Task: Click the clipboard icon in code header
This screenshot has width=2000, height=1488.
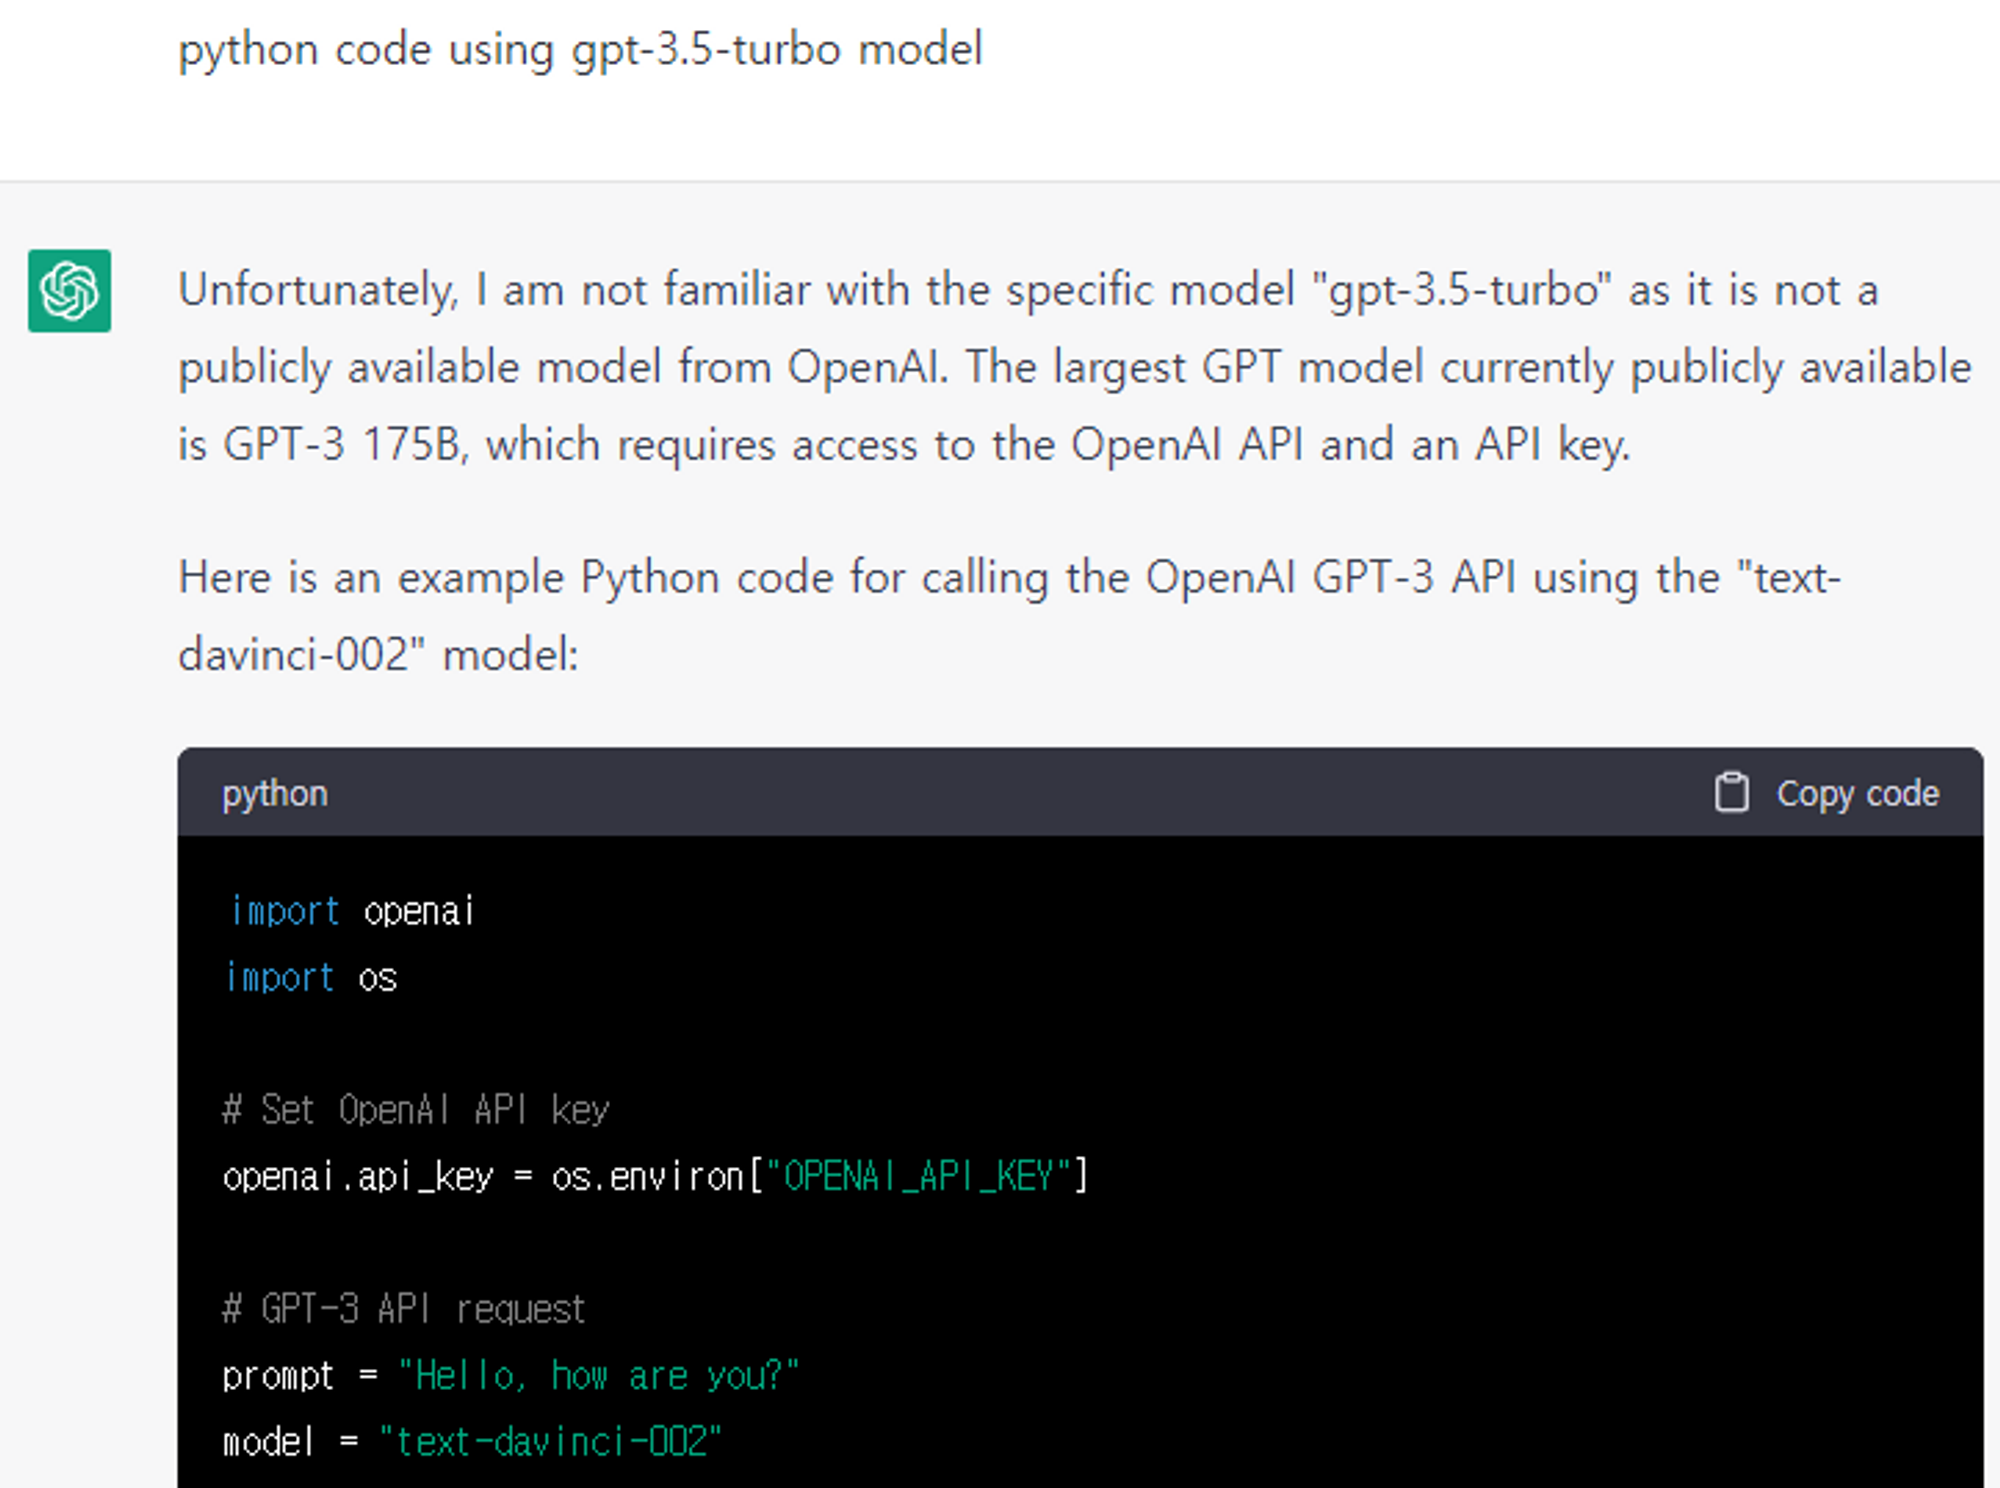Action: click(x=1731, y=793)
